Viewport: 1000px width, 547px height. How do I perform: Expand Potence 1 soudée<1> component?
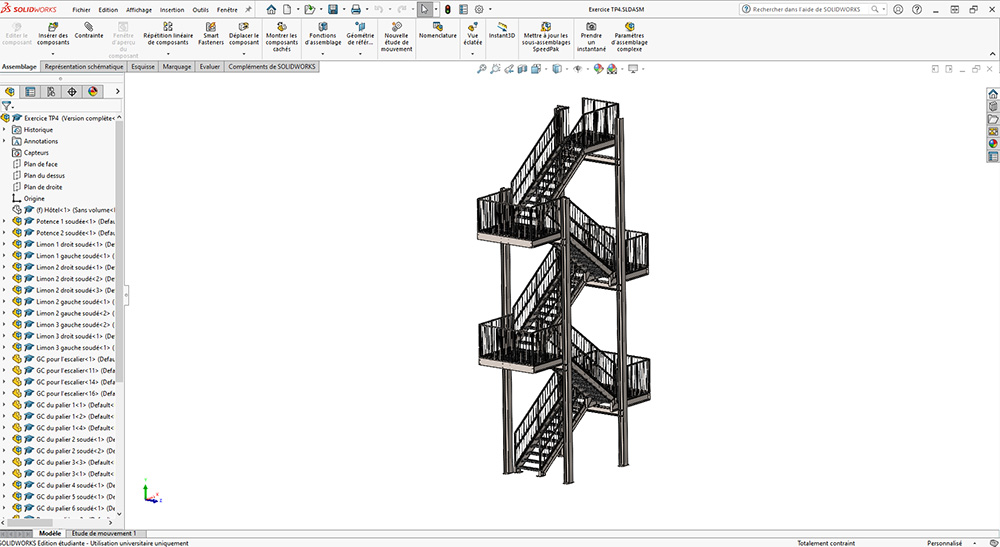point(4,221)
